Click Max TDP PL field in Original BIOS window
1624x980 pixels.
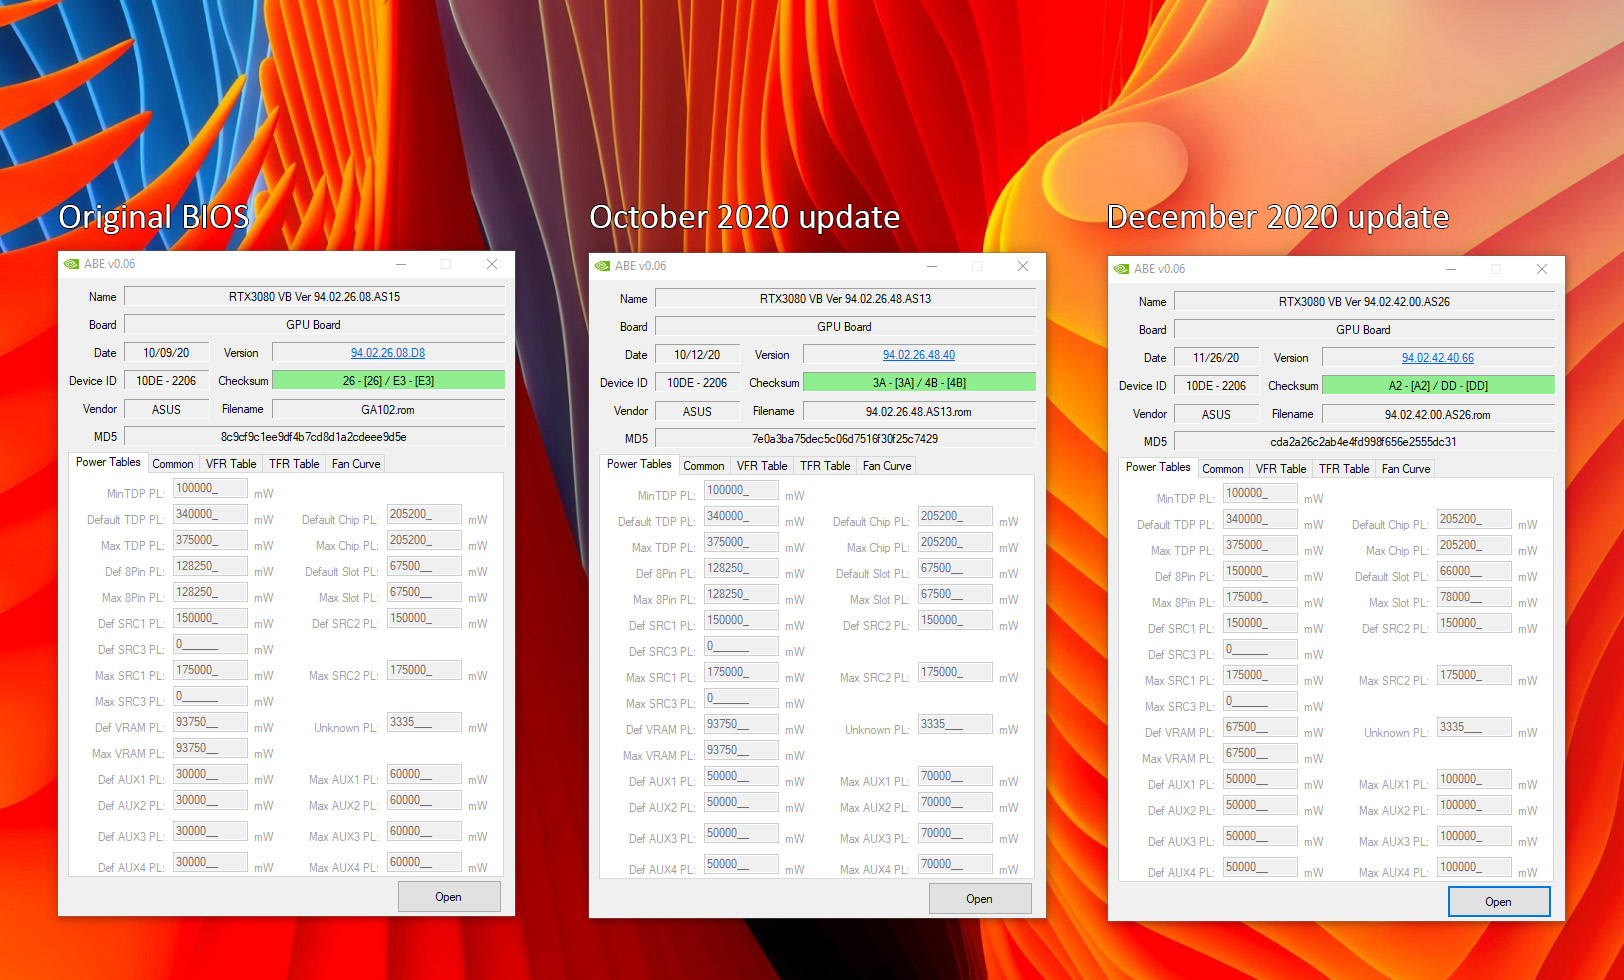(210, 540)
